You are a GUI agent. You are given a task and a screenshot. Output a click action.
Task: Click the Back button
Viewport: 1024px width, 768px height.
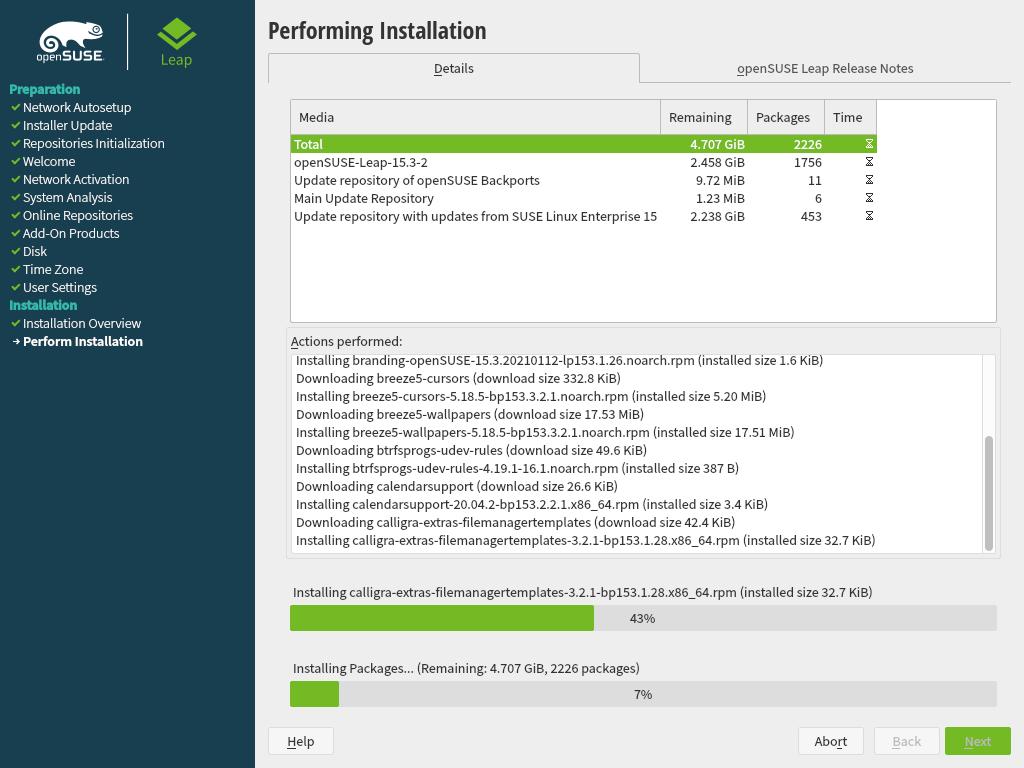pos(906,741)
